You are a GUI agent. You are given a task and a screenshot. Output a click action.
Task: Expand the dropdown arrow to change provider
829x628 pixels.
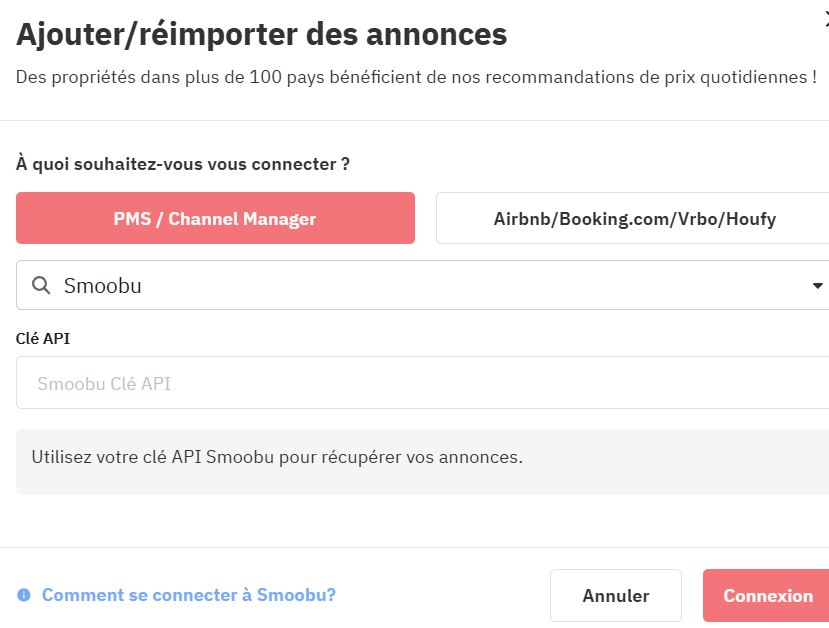tap(818, 285)
